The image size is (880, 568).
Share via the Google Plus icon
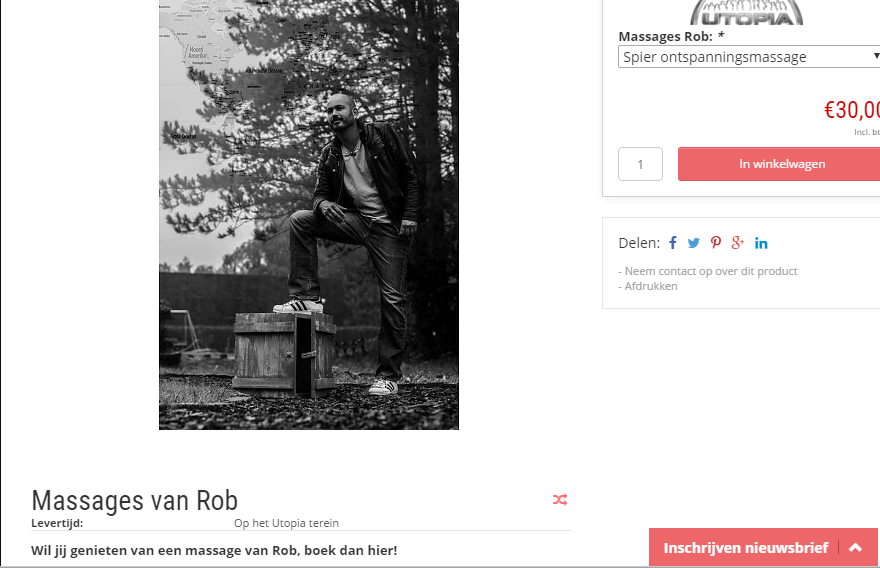(x=737, y=242)
